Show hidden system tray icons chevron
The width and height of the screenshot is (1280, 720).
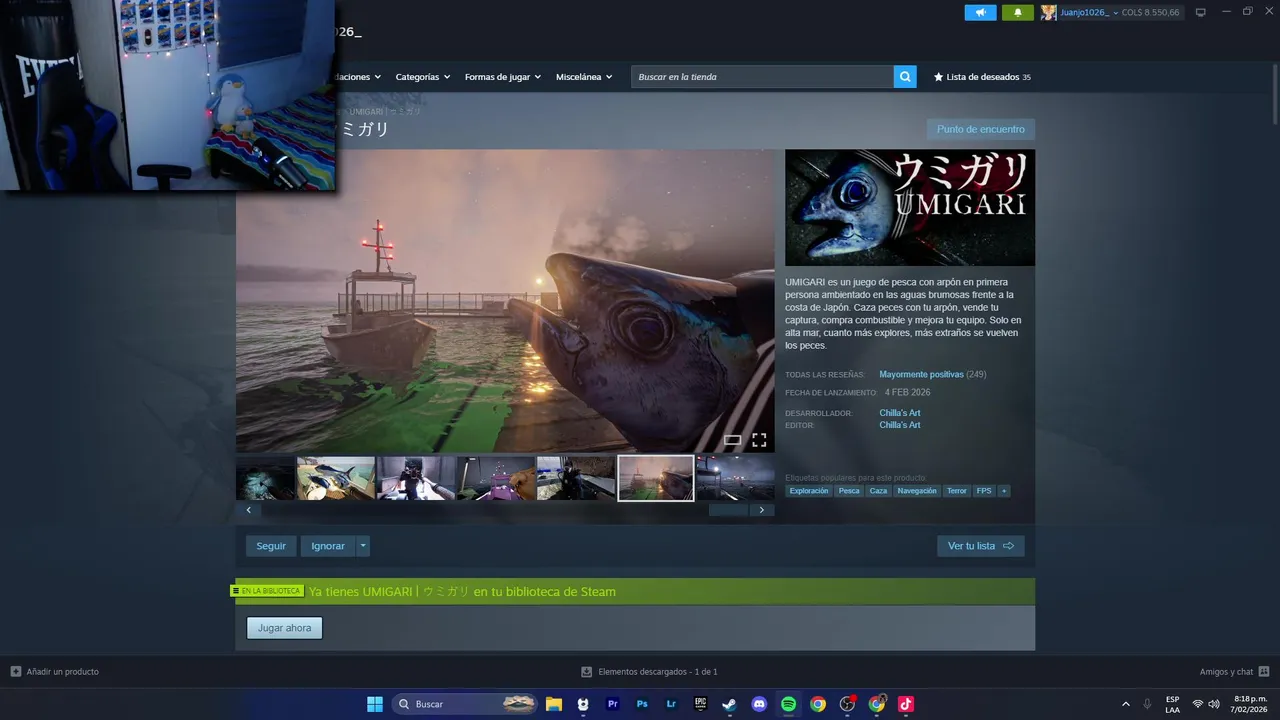1126,704
